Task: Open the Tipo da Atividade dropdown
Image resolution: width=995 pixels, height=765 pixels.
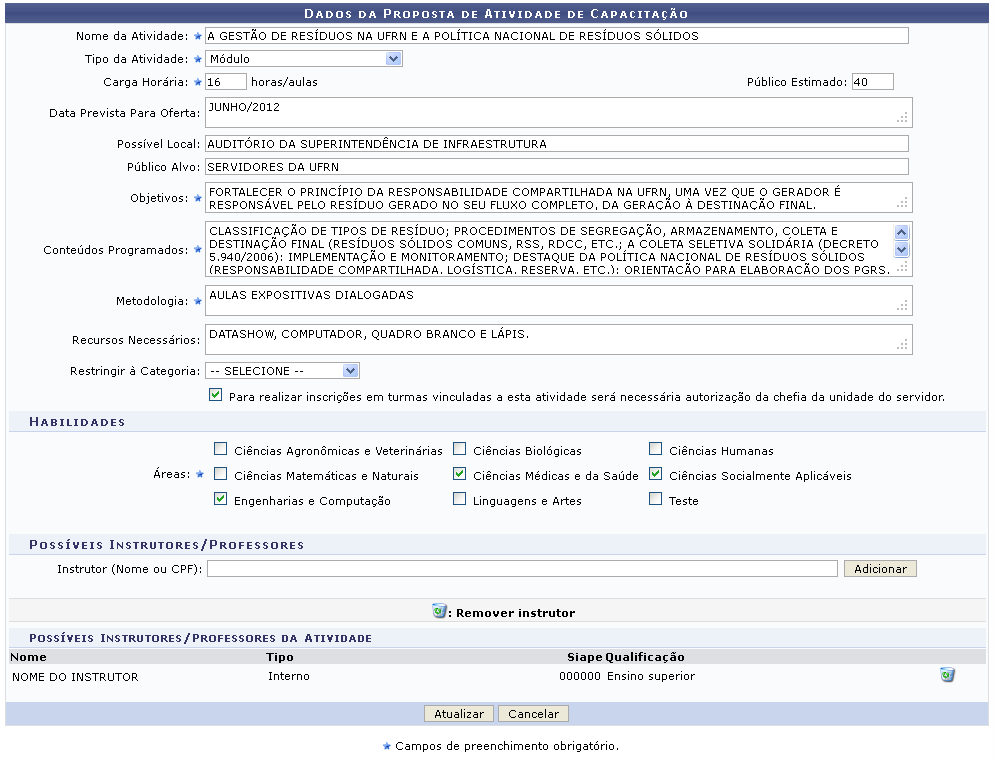Action: [x=304, y=59]
